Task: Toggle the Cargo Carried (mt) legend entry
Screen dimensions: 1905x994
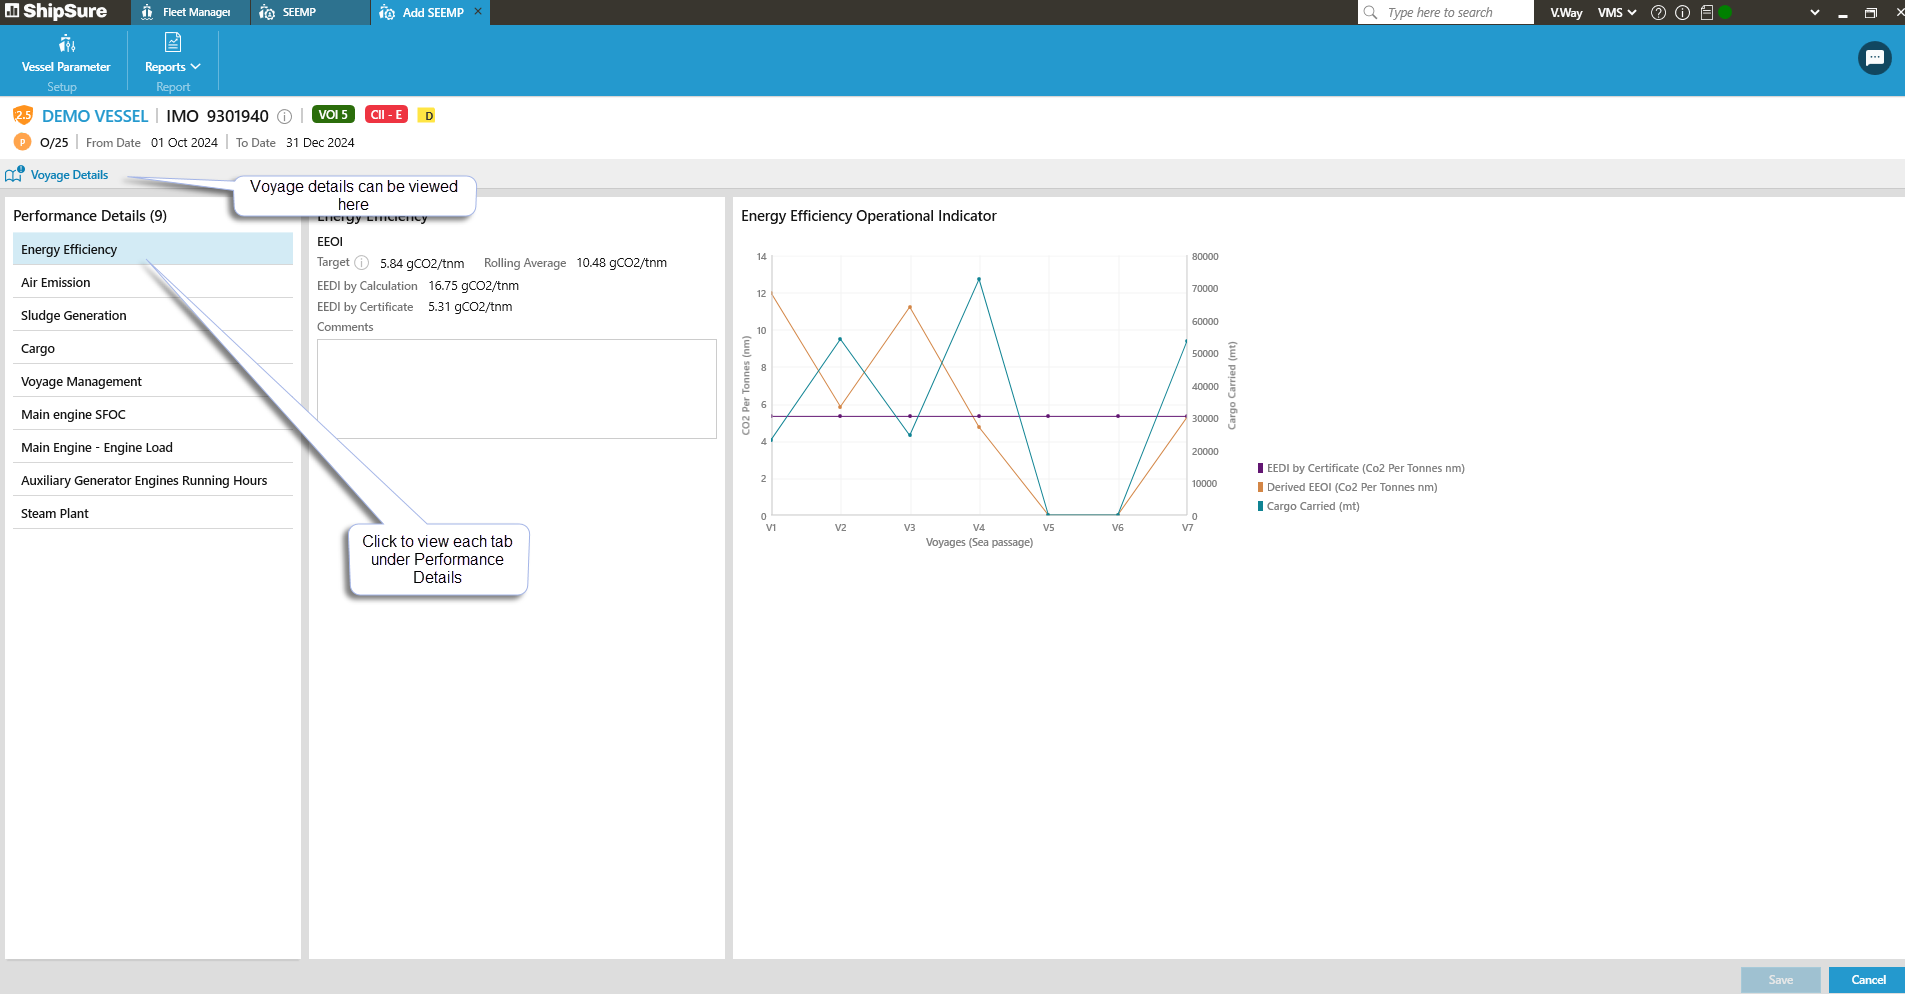Action: pos(1308,506)
